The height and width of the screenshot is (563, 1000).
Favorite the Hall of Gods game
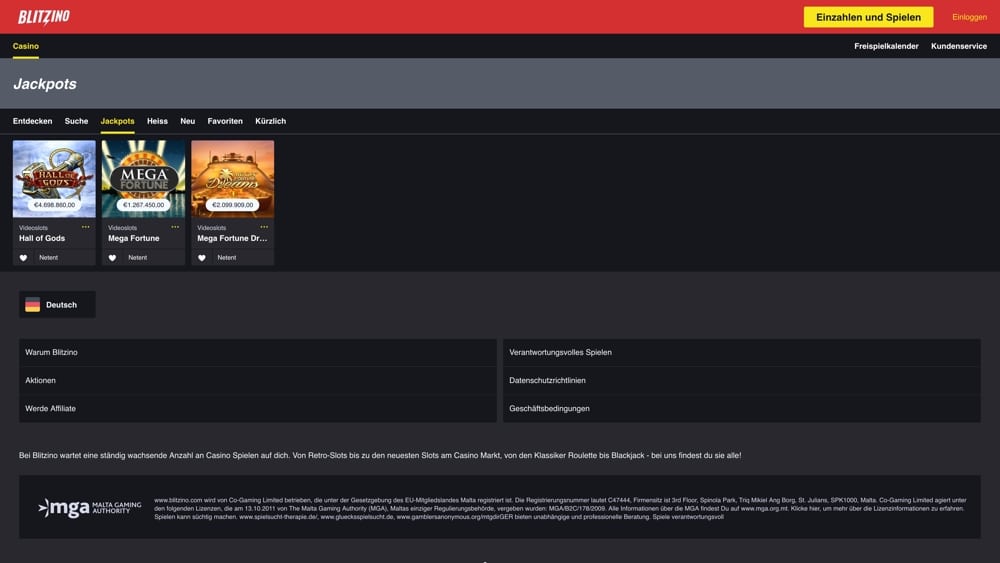tap(24, 258)
